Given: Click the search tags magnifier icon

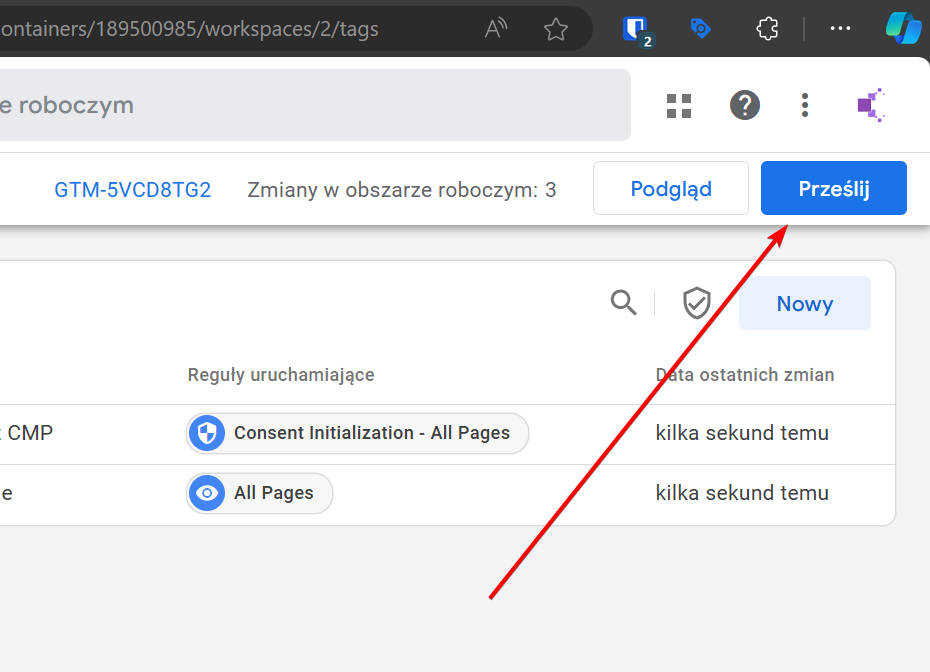Looking at the screenshot, I should click(623, 302).
